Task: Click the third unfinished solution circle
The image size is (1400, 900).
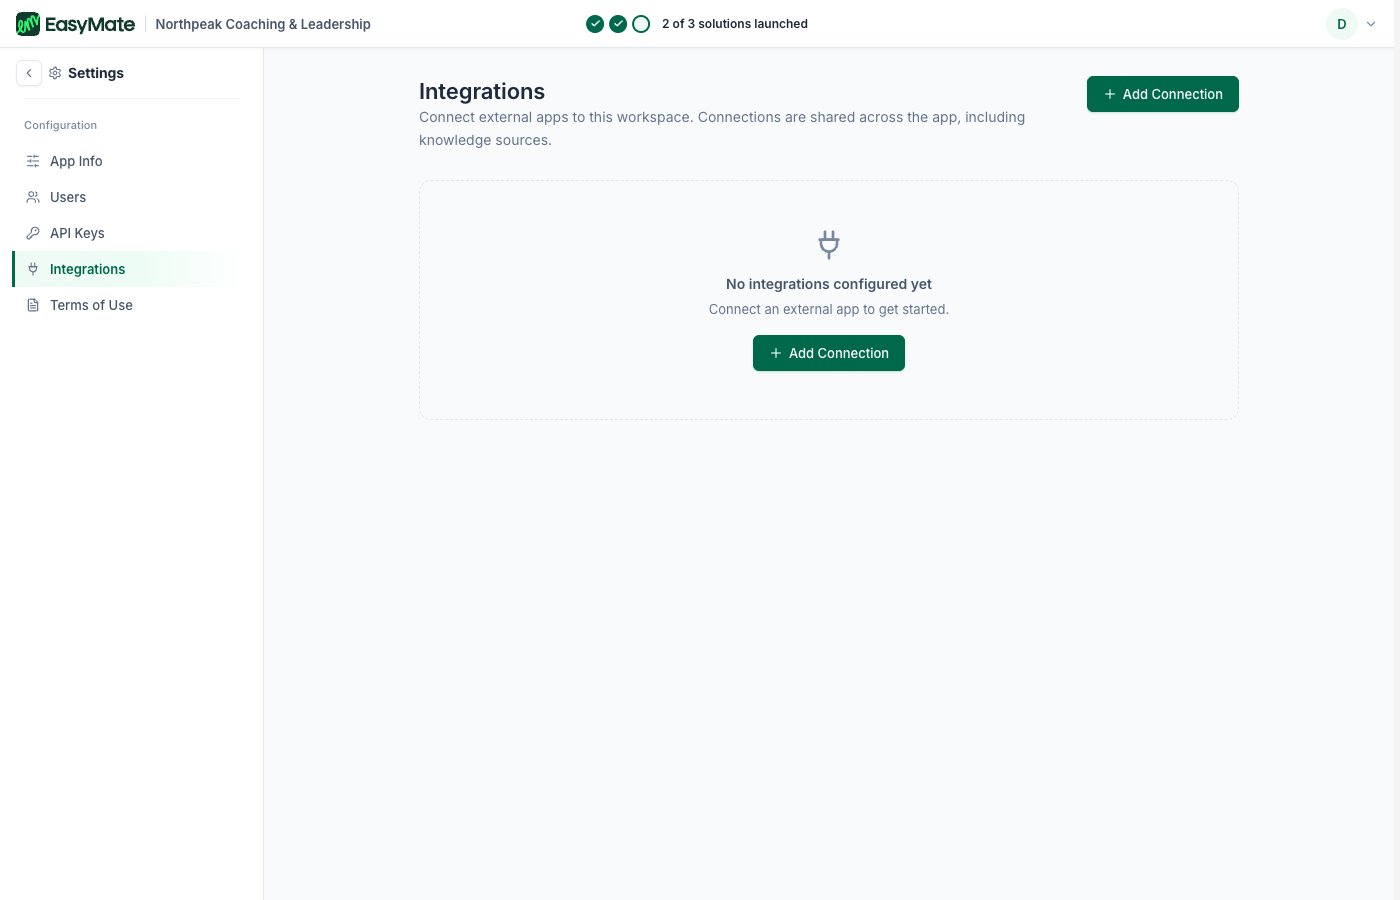Action: [x=641, y=24]
